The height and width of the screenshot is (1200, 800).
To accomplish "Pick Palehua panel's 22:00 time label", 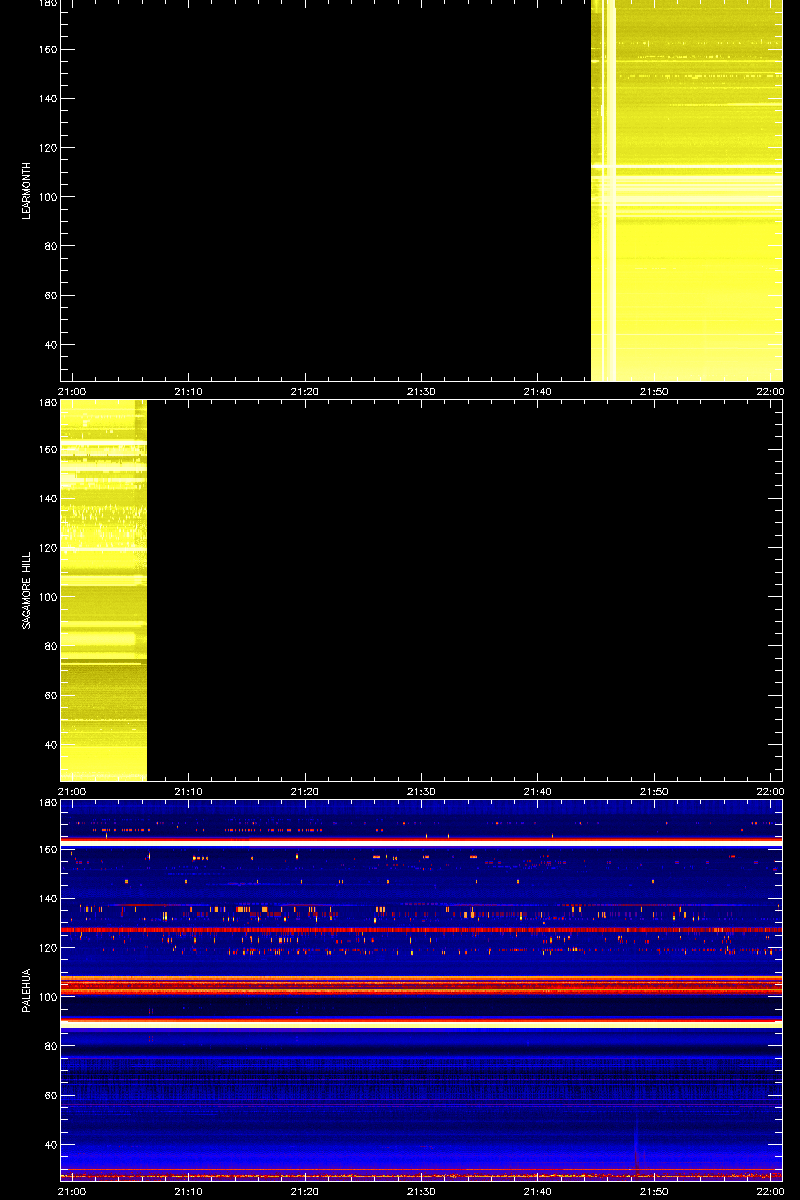I will (770, 1191).
